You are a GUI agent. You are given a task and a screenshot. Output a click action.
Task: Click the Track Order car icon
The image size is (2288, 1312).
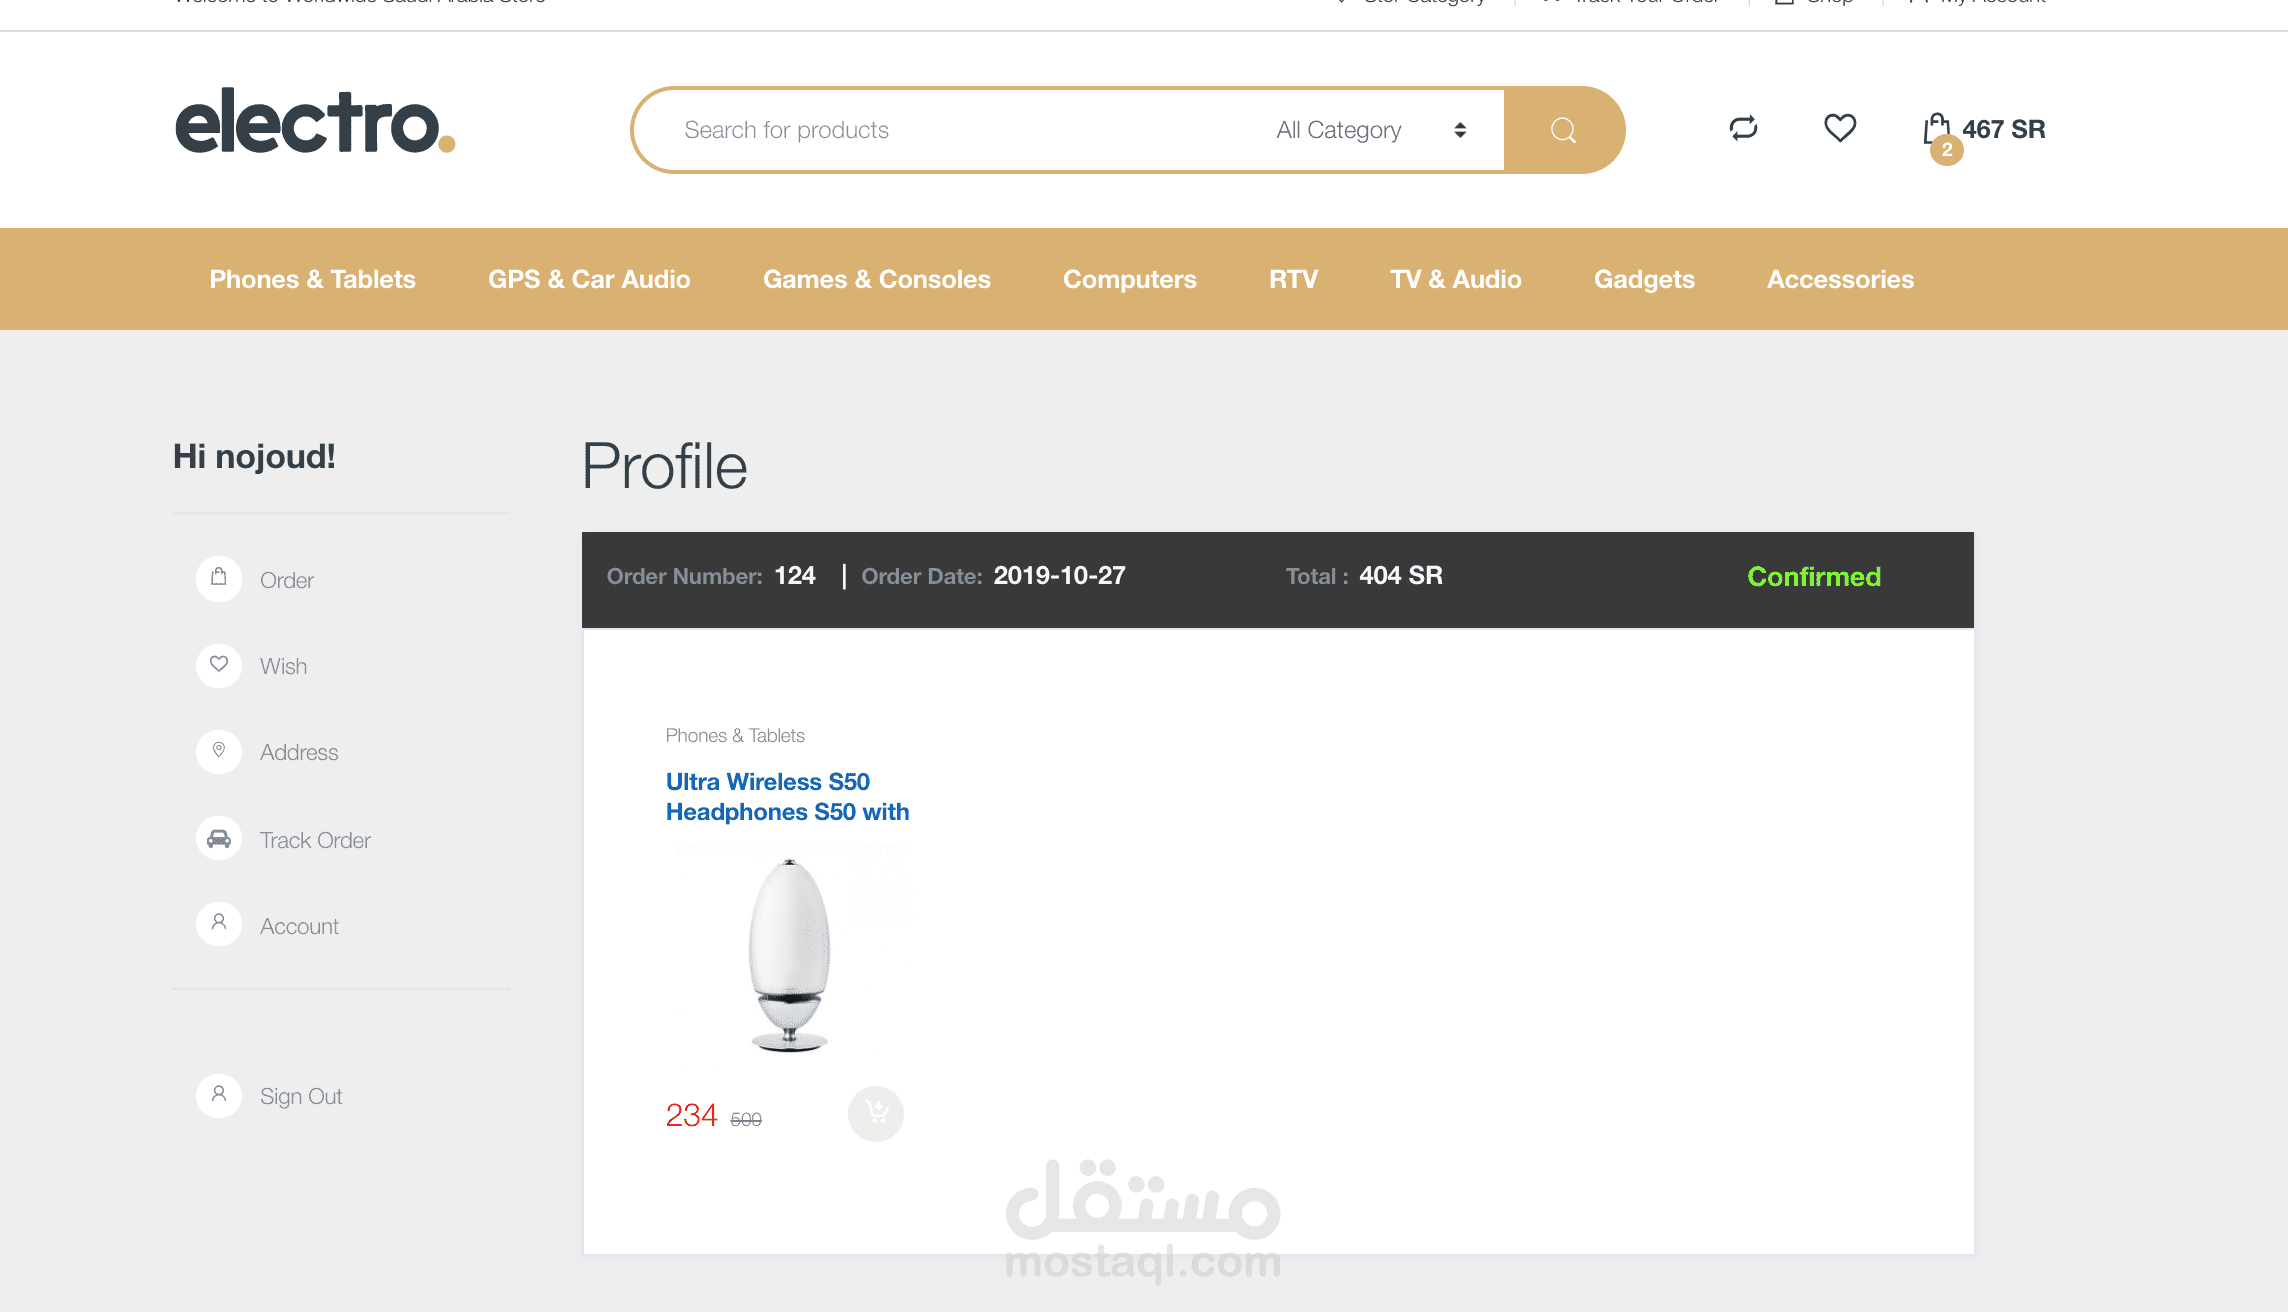(x=219, y=839)
